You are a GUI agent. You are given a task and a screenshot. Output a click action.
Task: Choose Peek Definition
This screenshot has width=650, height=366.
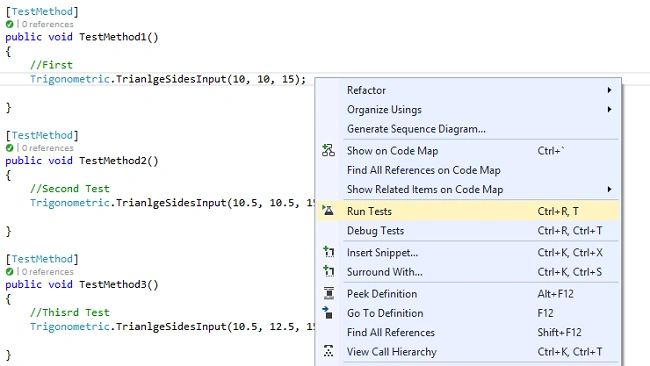point(468,294)
